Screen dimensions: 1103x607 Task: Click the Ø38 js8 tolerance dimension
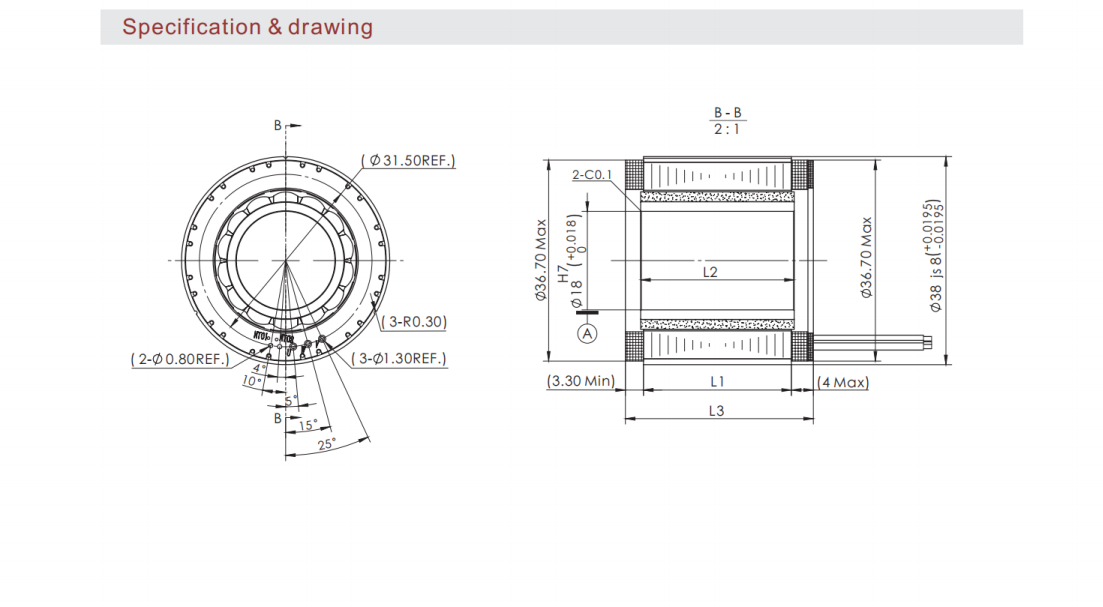pyautogui.click(x=935, y=260)
